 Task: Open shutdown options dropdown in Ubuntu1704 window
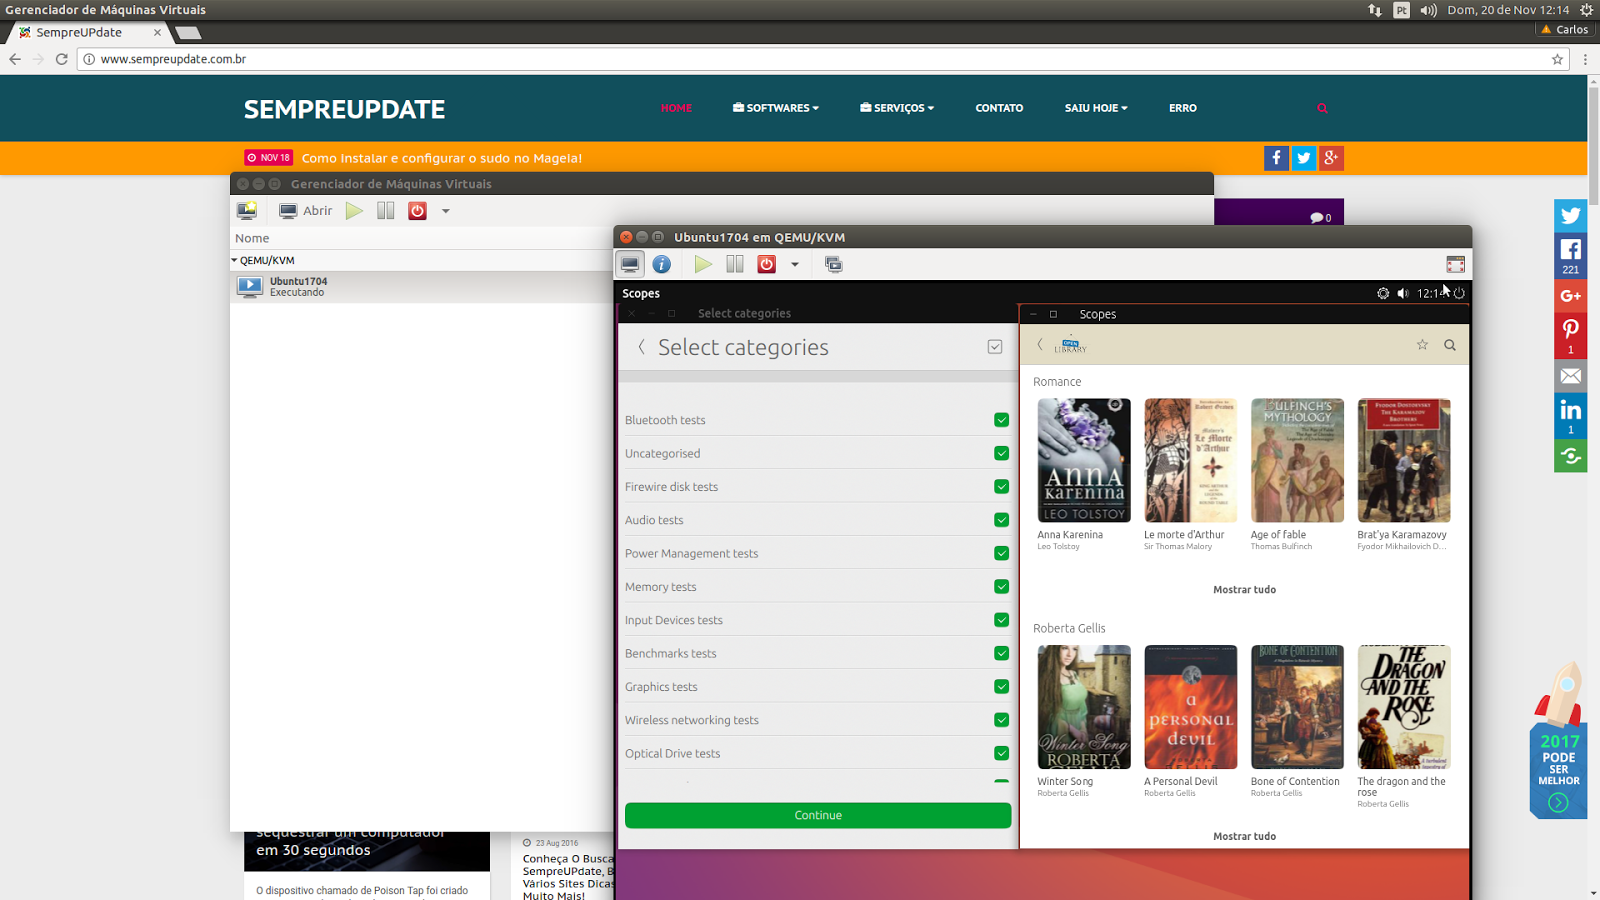tap(795, 265)
